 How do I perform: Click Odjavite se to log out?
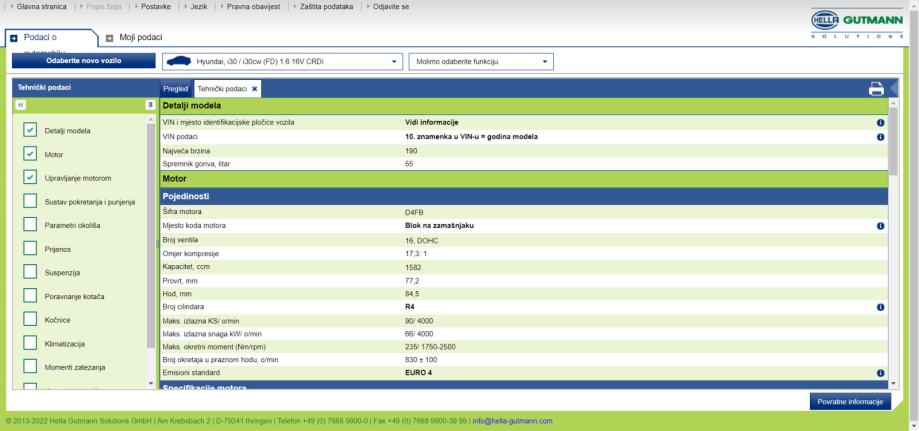tap(391, 7)
